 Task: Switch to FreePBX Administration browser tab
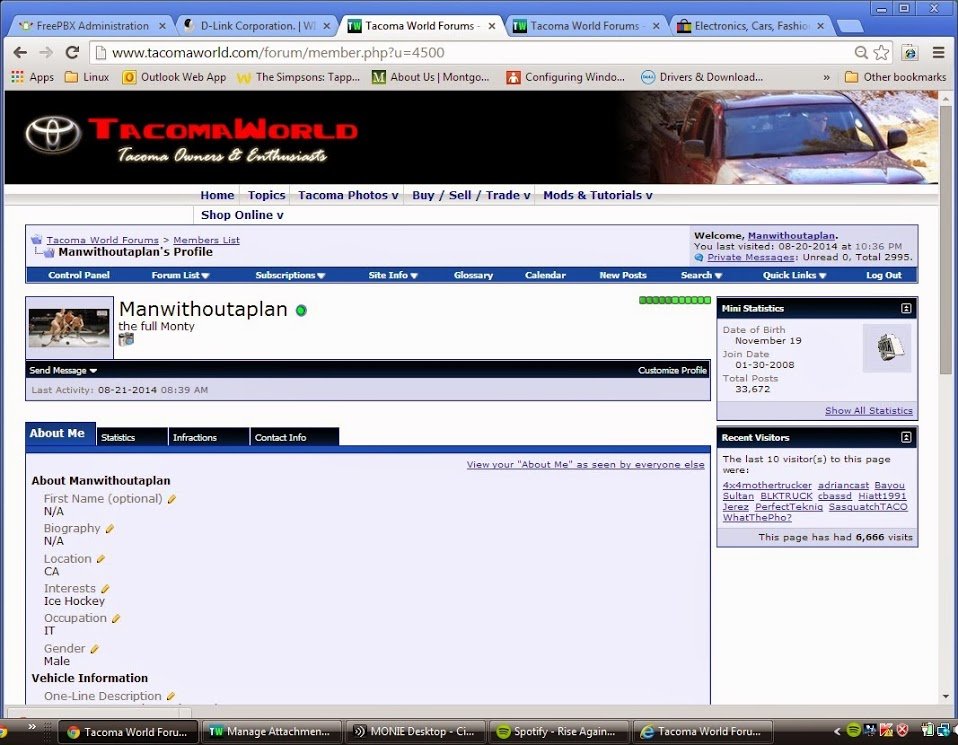pos(93,26)
